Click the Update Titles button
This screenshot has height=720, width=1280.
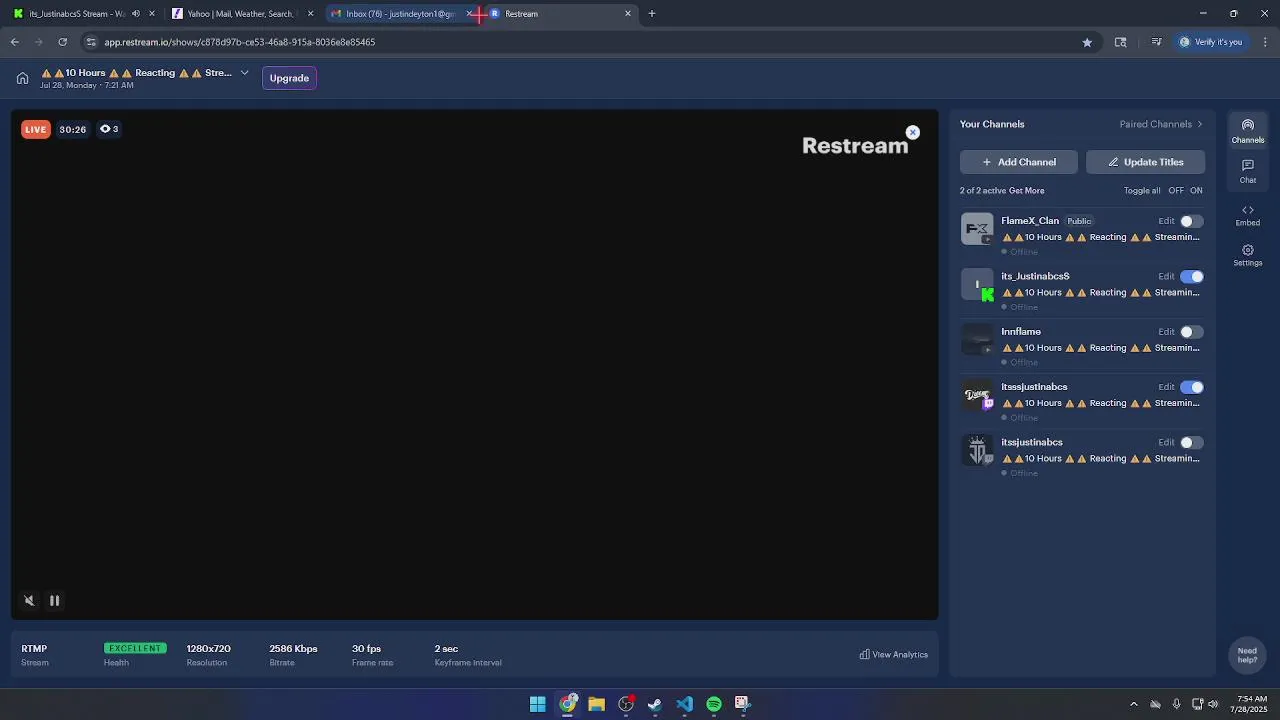point(1145,162)
